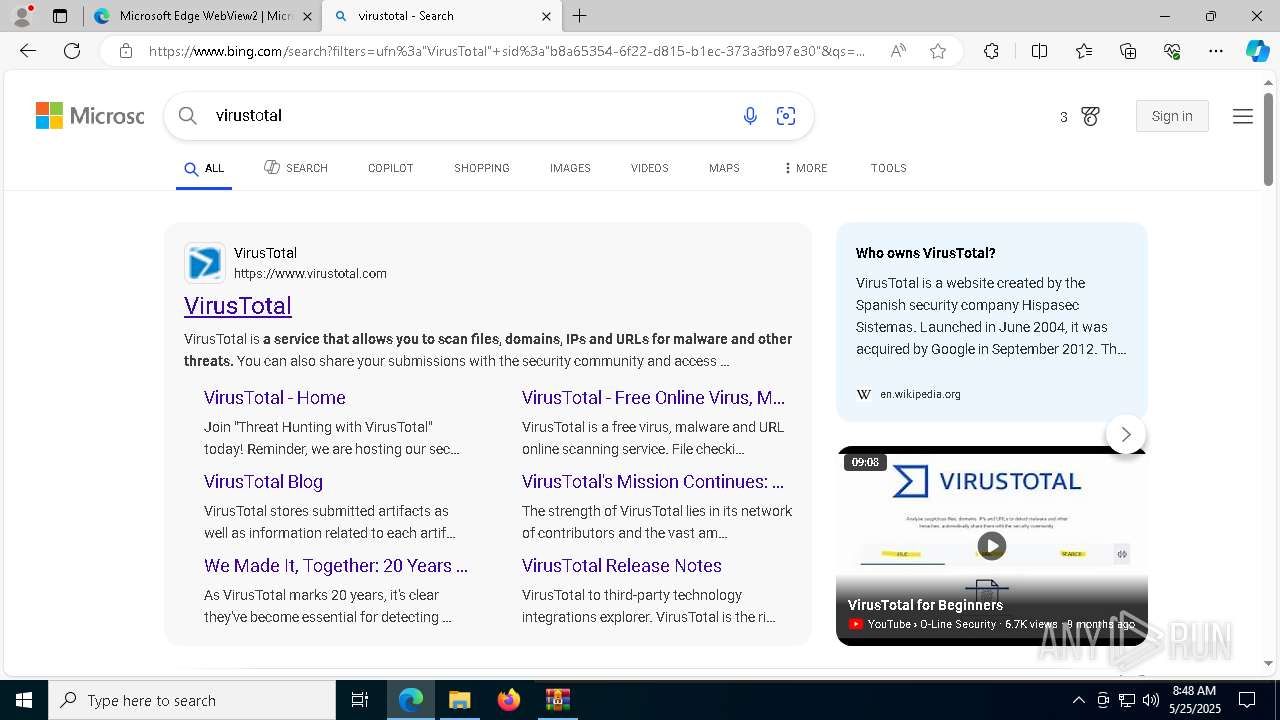Open VirusTotal's Mission Continues sublink

653,482
